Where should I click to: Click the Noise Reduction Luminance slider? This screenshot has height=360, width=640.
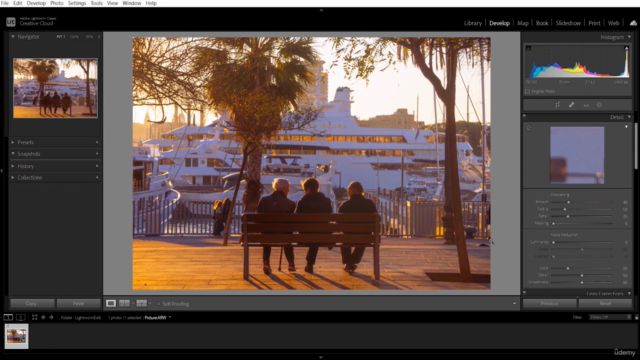click(x=582, y=242)
